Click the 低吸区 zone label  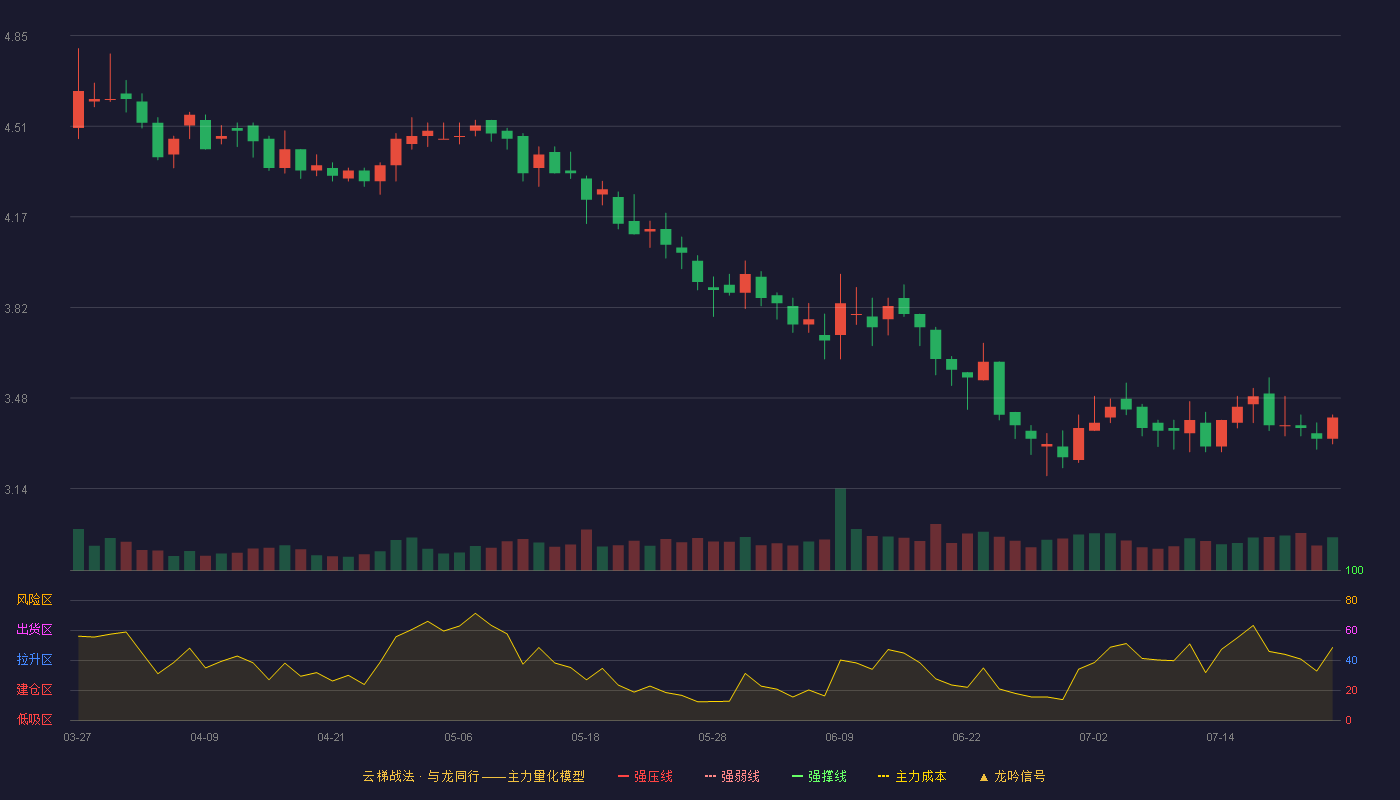[x=34, y=720]
